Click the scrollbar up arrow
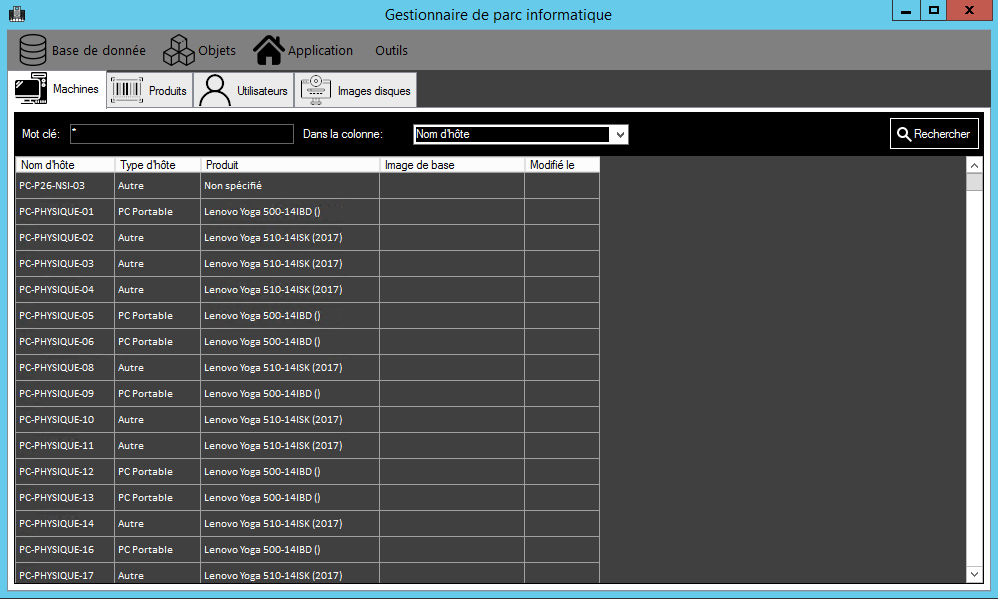The width and height of the screenshot is (998, 599). (974, 166)
